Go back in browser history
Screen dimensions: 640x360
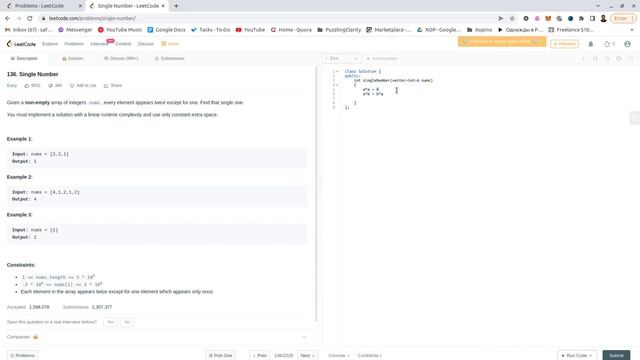pos(7,18)
